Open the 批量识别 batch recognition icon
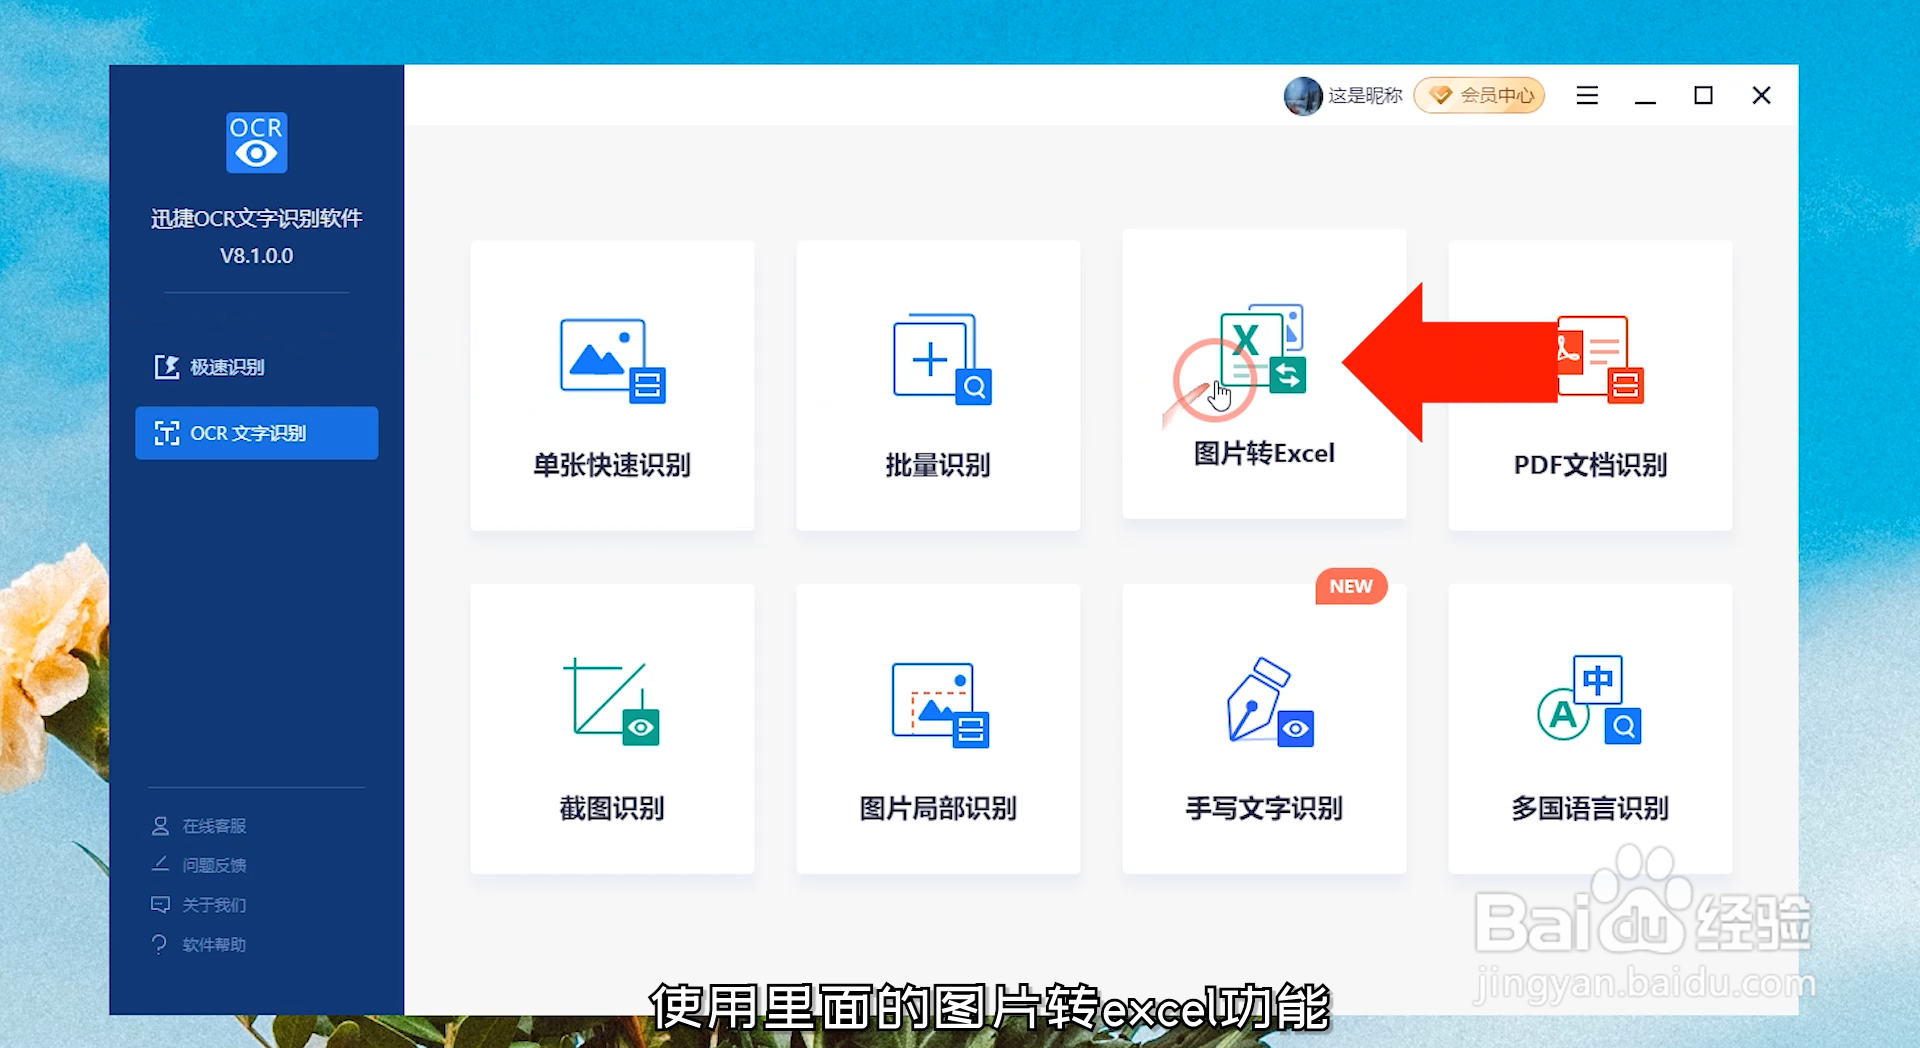Image resolution: width=1920 pixels, height=1048 pixels. click(x=941, y=360)
